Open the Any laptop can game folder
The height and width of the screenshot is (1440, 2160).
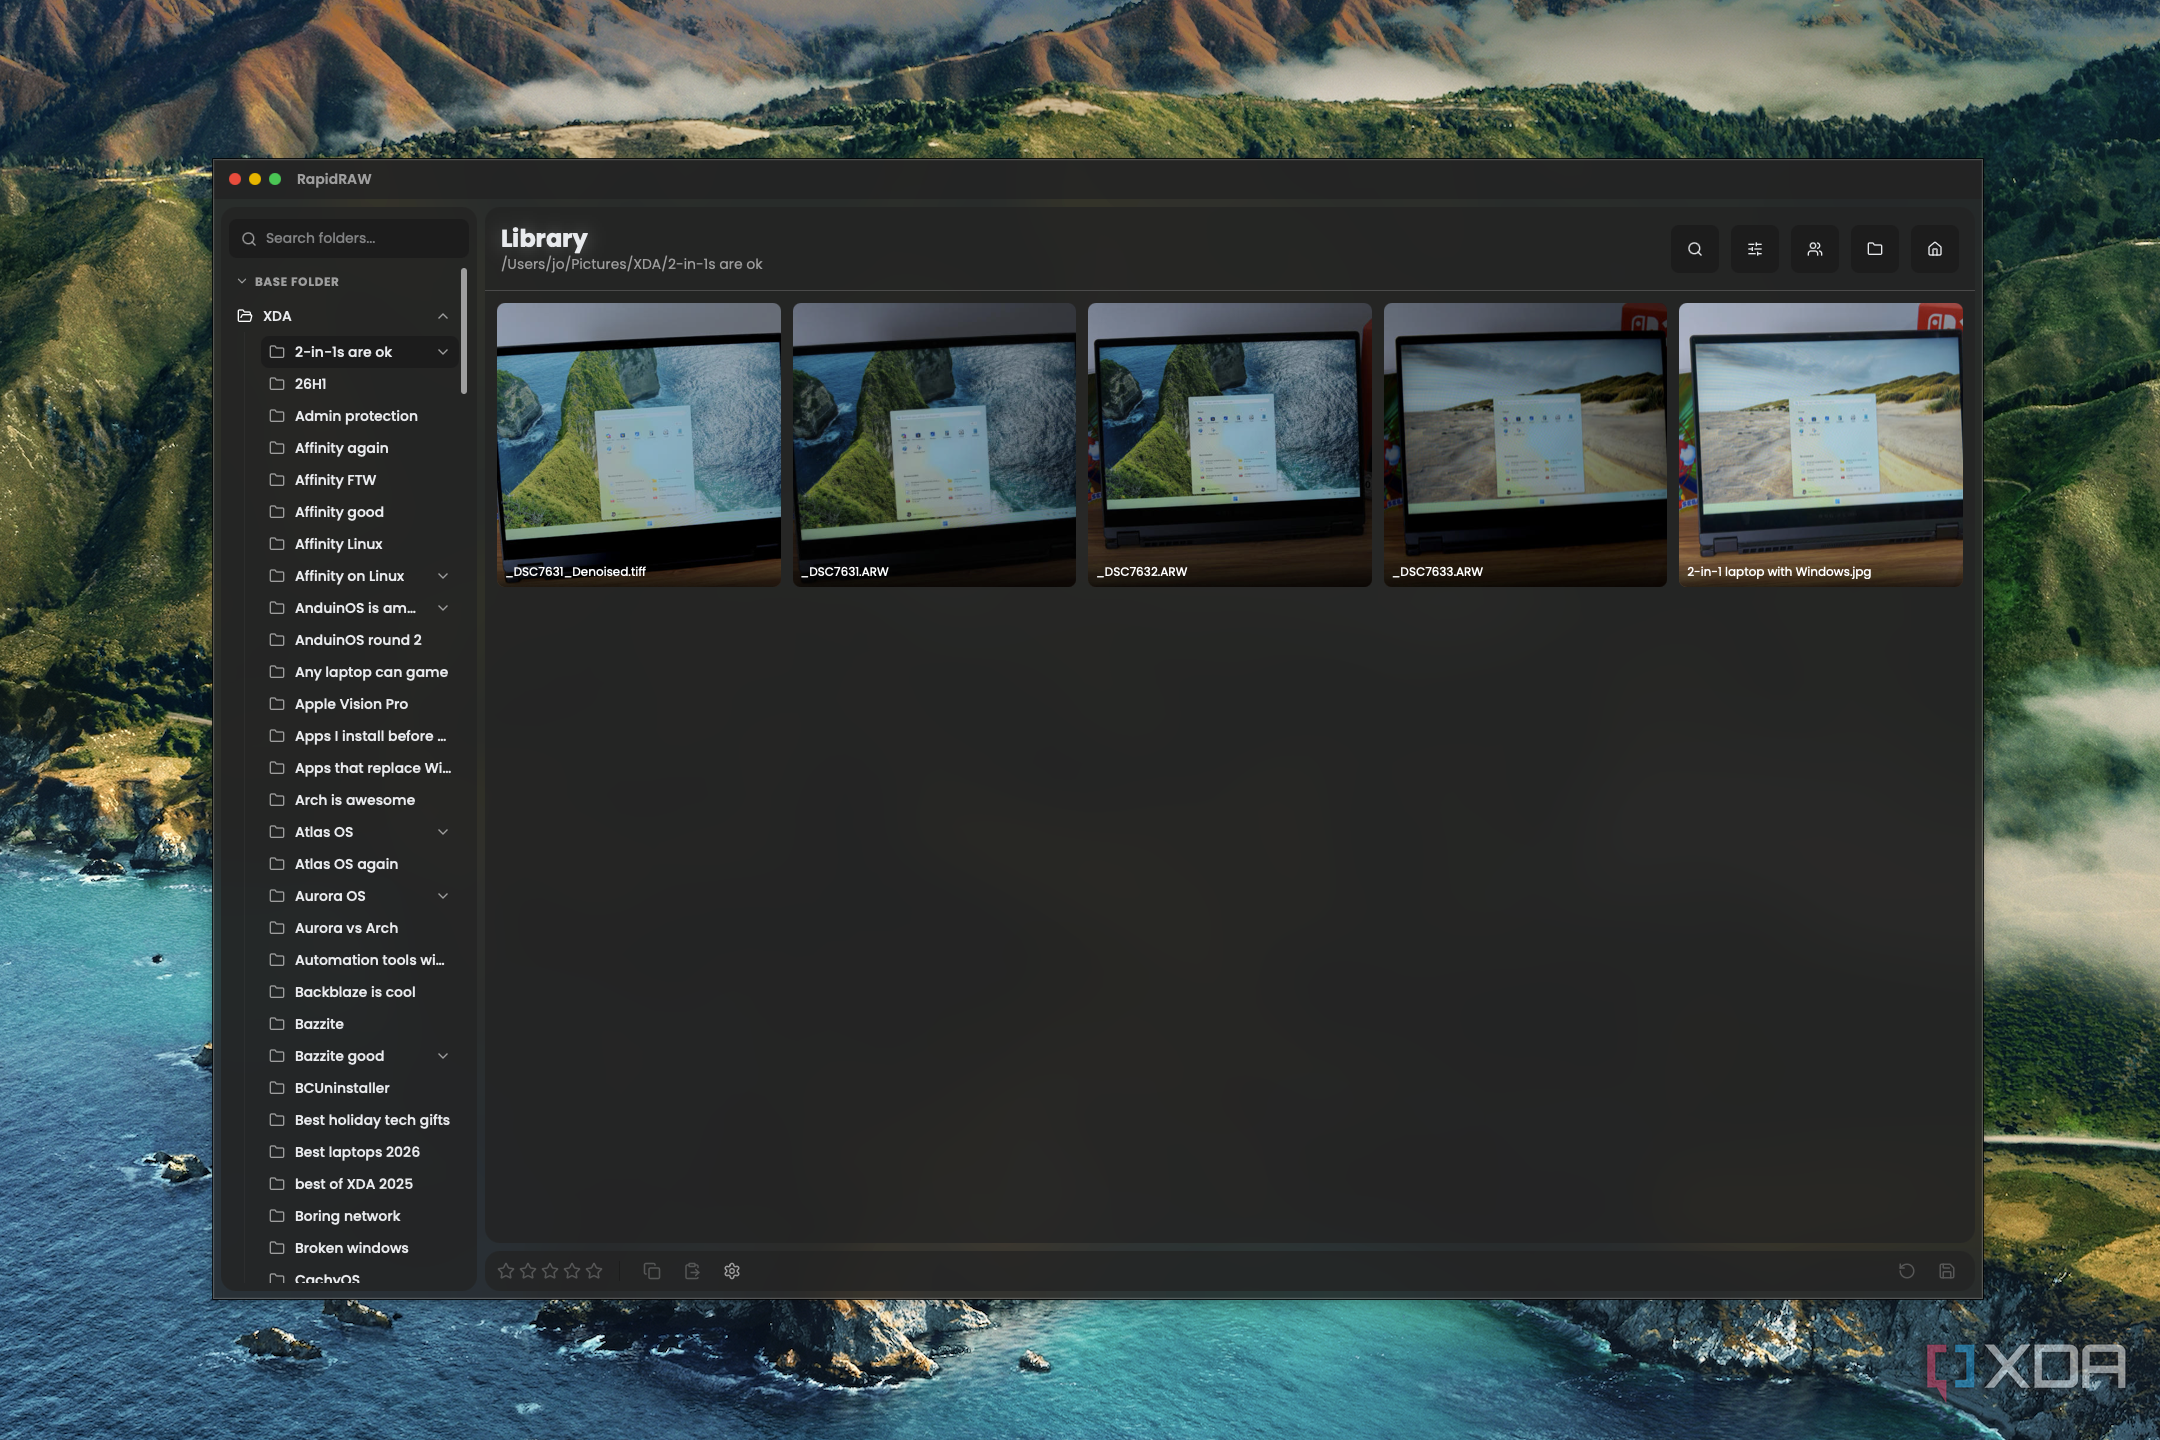click(x=360, y=672)
